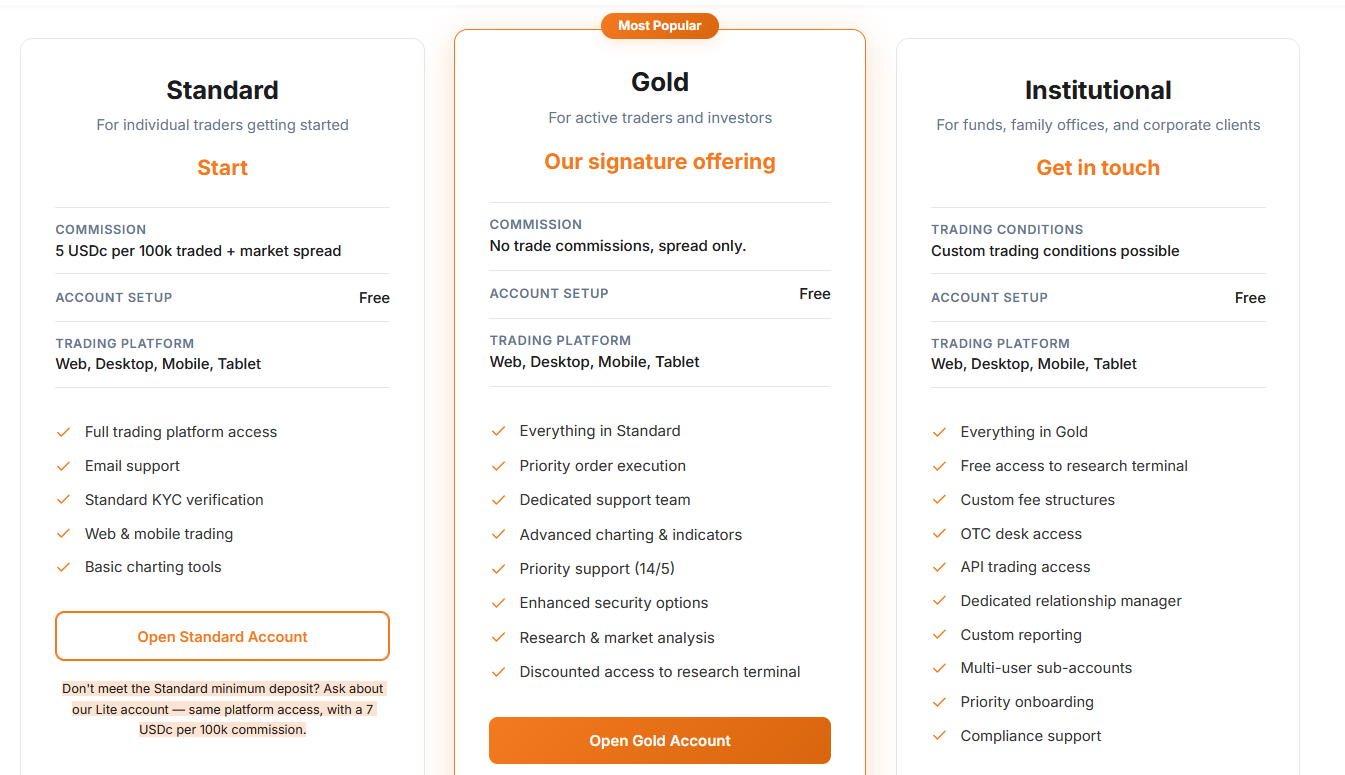Click the Open Gold Account button

coord(660,740)
